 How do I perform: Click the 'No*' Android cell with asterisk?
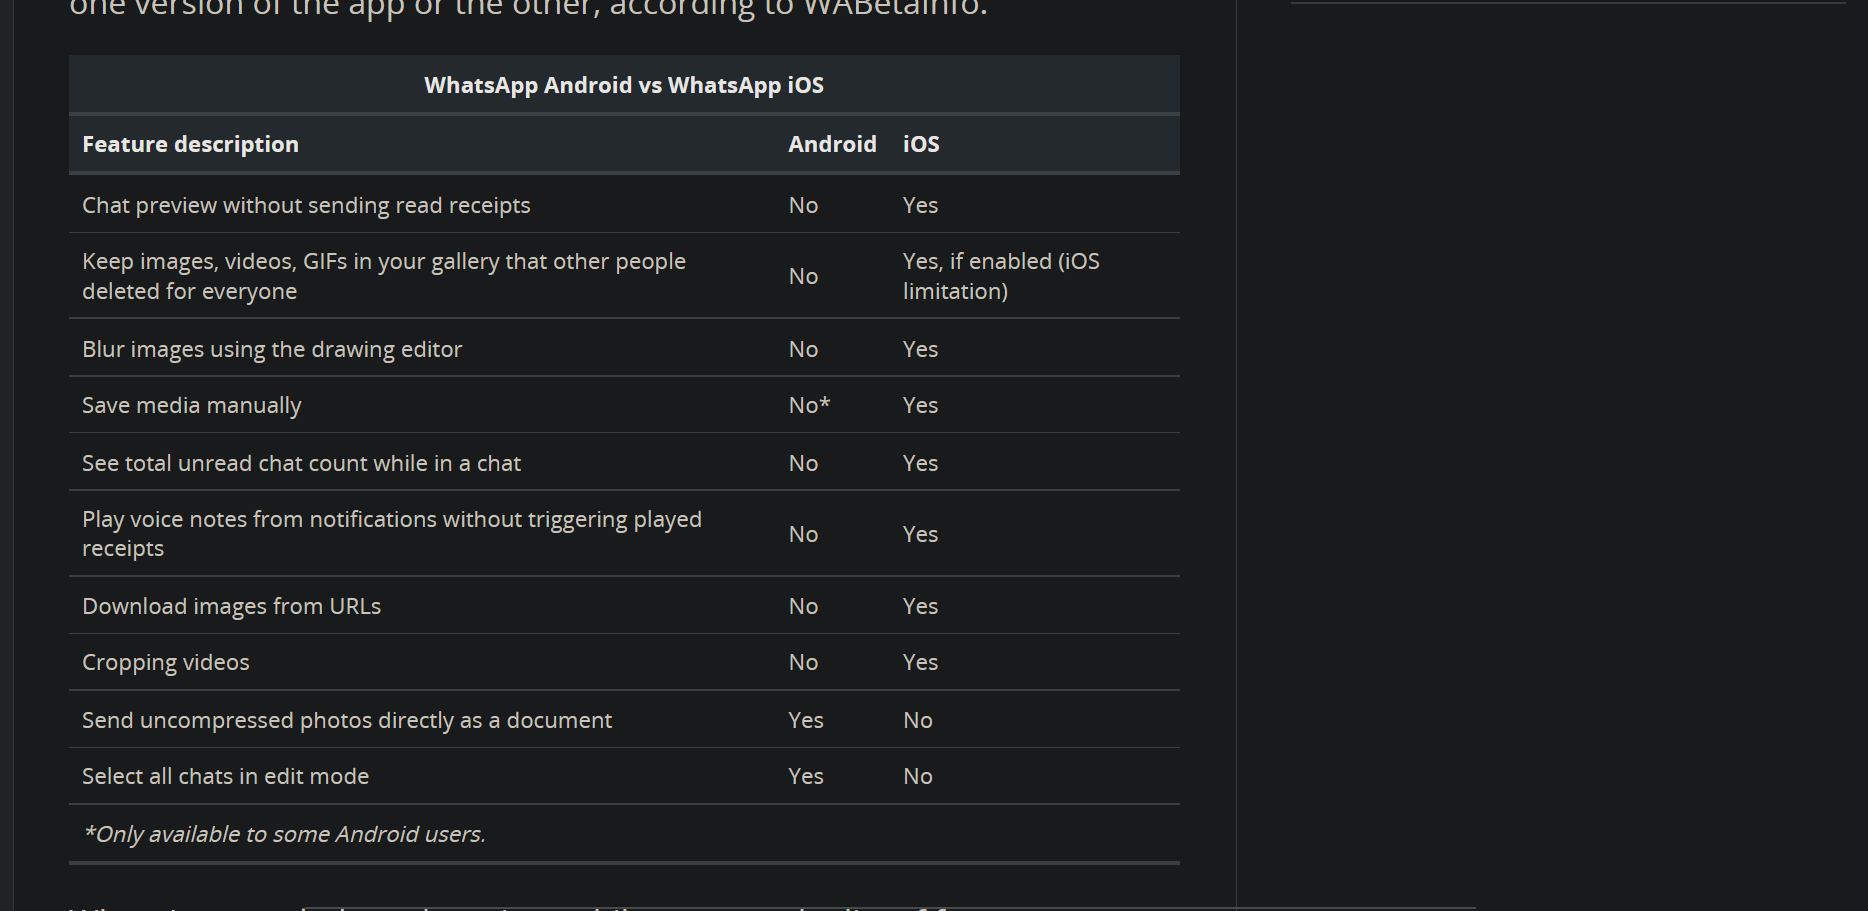click(x=809, y=405)
